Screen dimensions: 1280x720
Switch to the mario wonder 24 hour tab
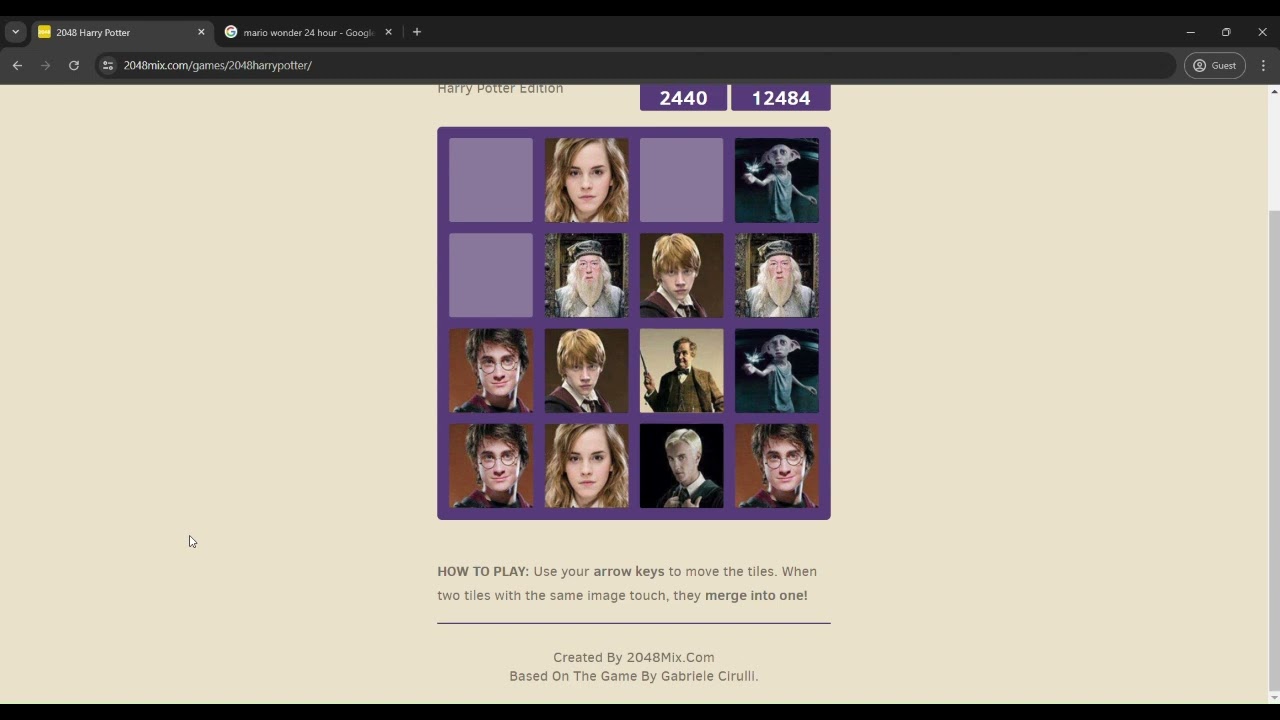(x=309, y=32)
